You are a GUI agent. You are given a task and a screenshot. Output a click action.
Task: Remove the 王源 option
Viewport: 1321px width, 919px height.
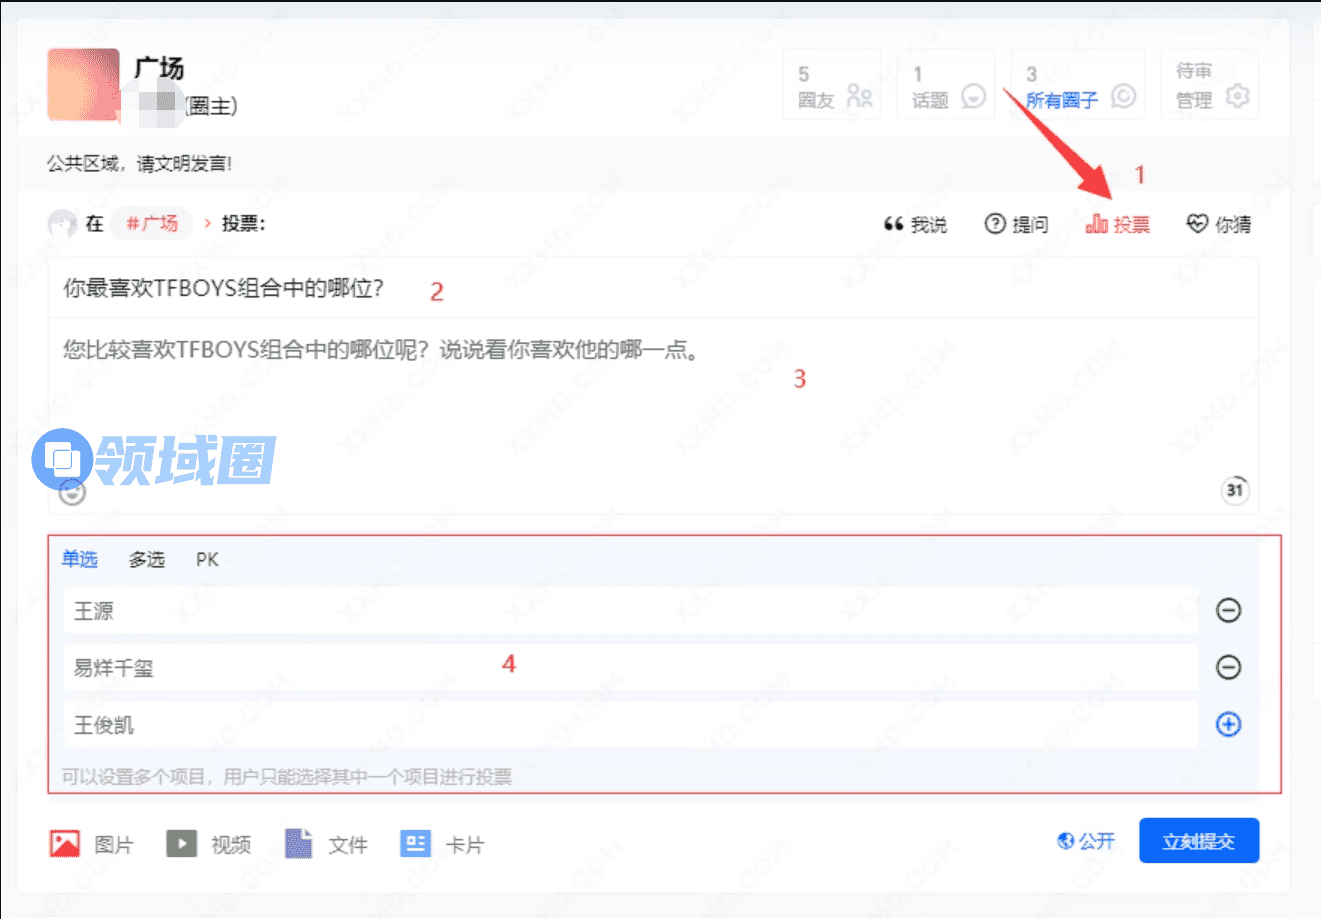[1228, 610]
